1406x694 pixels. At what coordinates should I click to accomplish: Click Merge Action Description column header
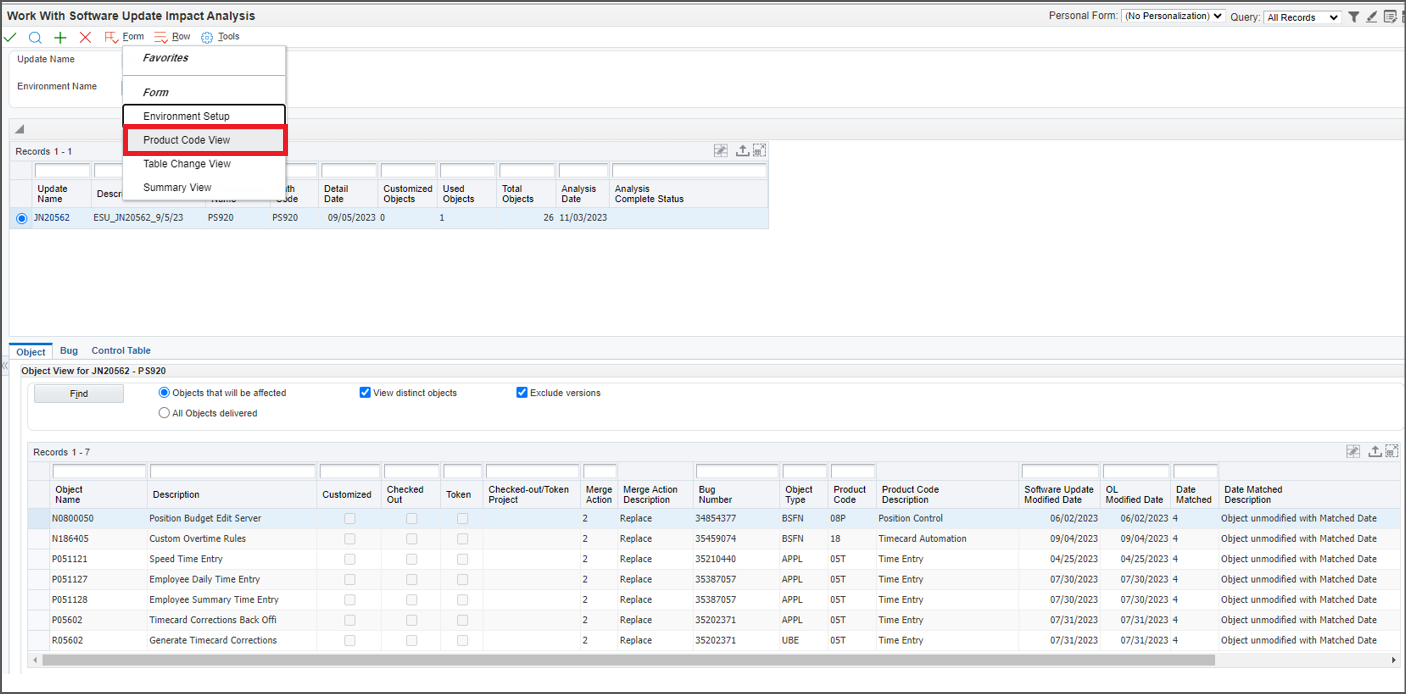[x=650, y=494]
